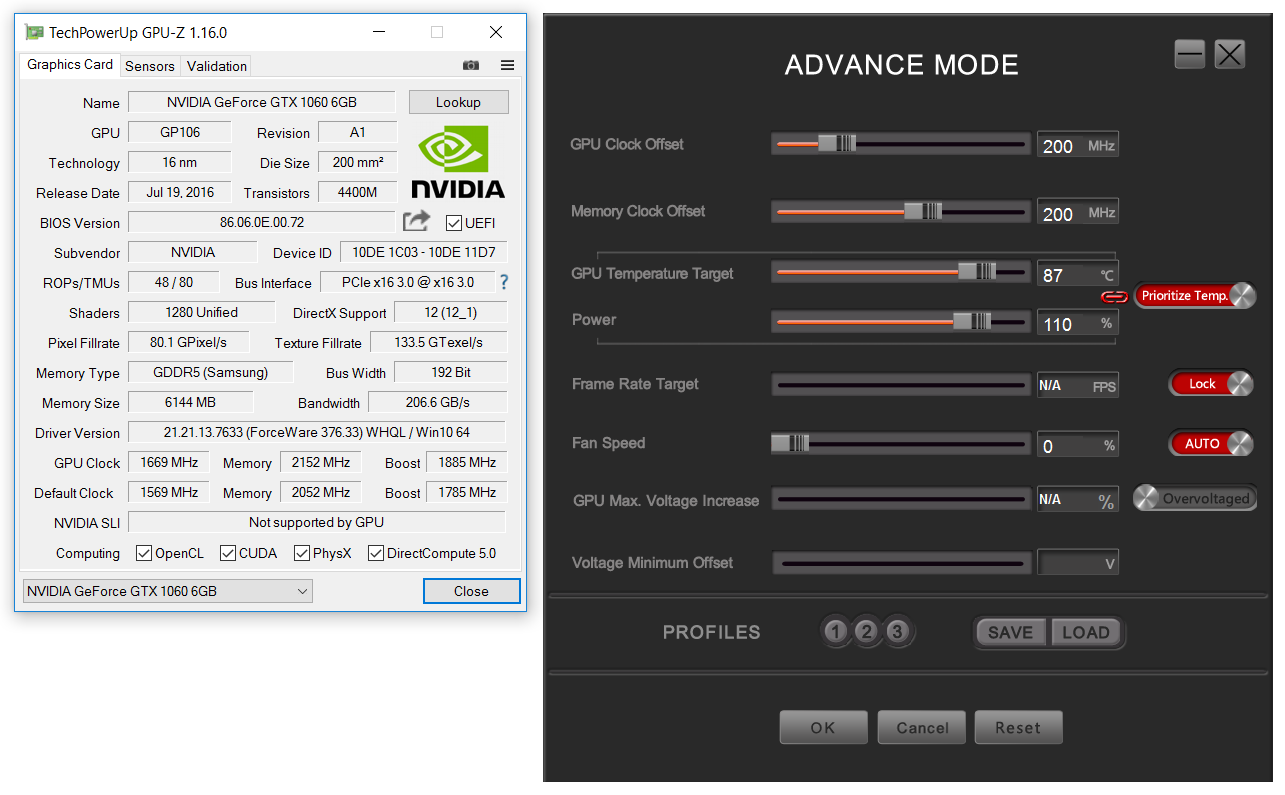1285x795 pixels.
Task: Click the Device ID value "10DE 1C03 - 10DE 11D7"
Action: pyautogui.click(x=424, y=252)
